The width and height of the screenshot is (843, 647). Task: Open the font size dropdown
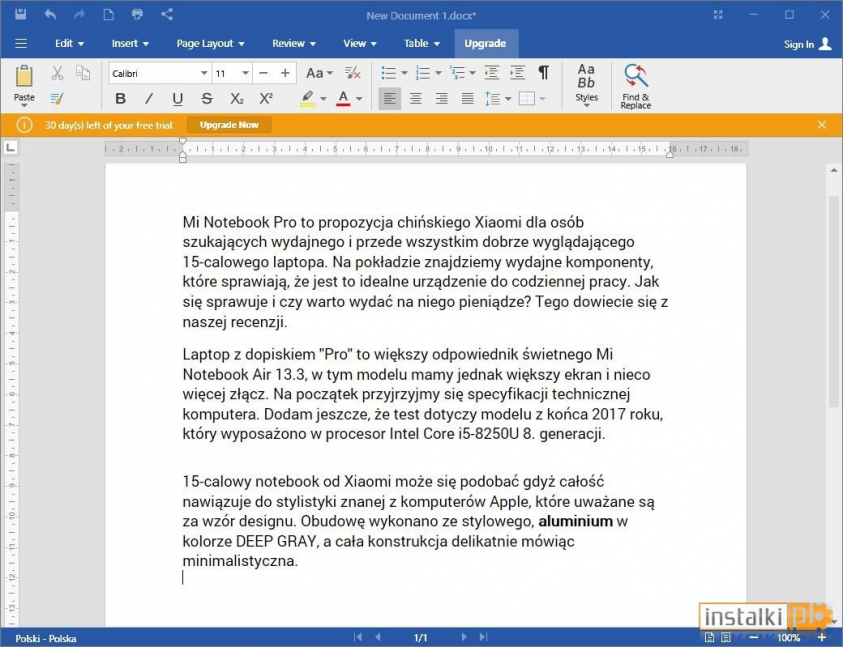tap(246, 72)
